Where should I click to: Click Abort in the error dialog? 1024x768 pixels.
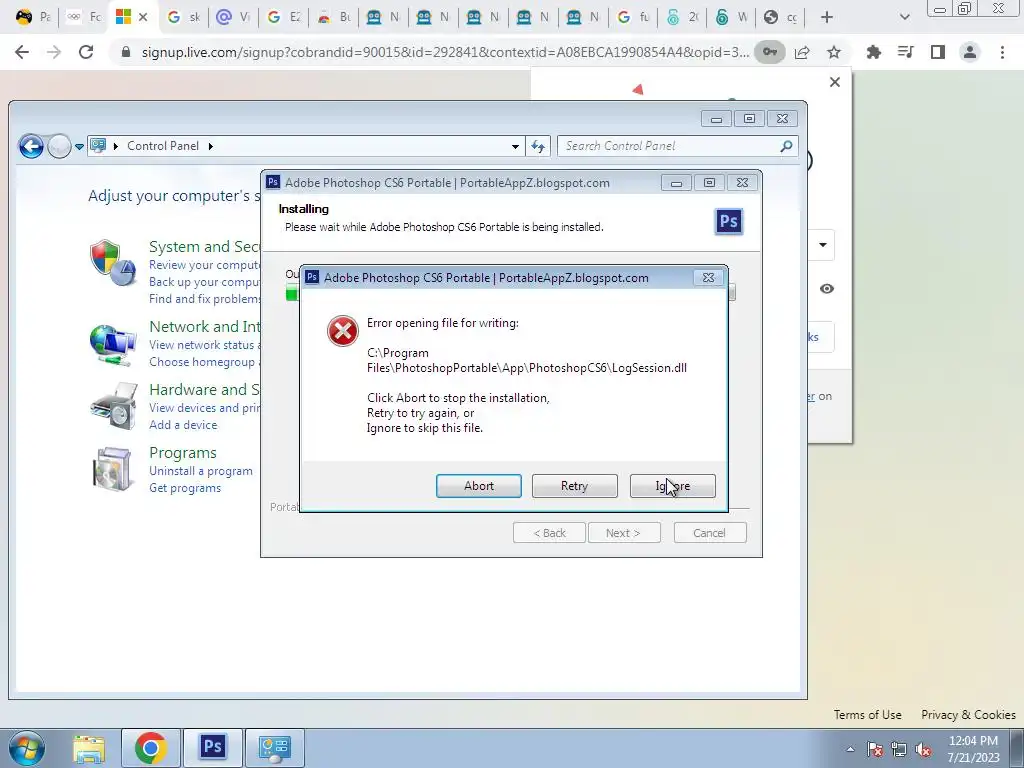(479, 486)
